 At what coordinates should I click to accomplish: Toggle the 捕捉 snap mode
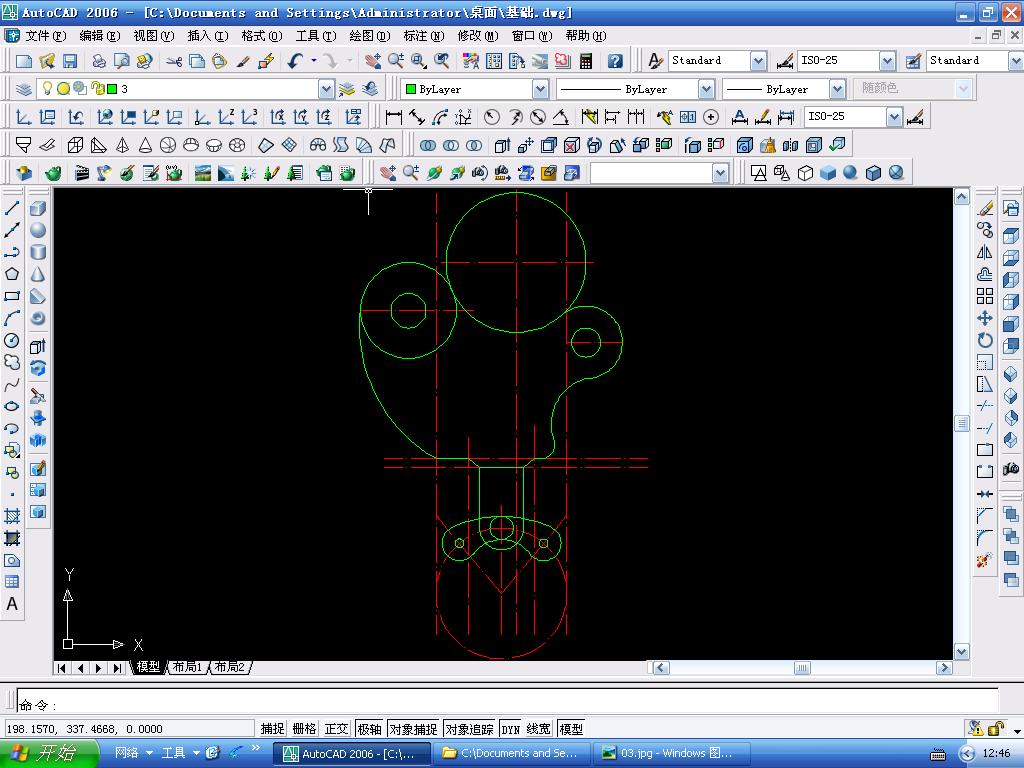click(272, 729)
